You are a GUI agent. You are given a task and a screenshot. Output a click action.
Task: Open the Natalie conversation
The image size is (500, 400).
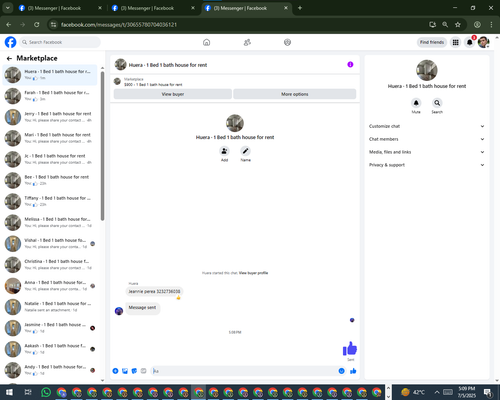coord(50,307)
